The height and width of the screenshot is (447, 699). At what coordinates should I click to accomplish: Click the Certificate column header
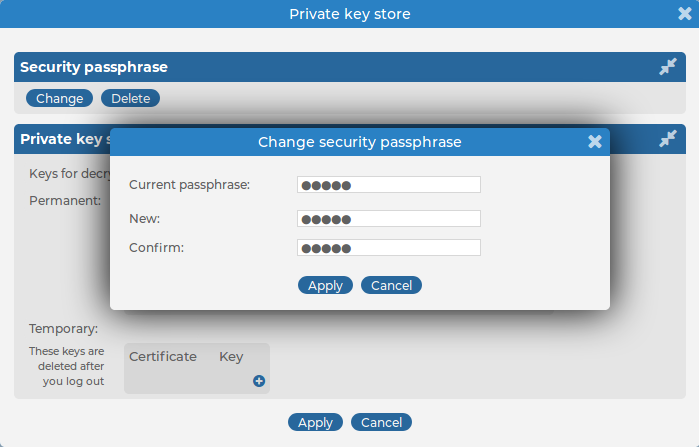[x=163, y=357]
